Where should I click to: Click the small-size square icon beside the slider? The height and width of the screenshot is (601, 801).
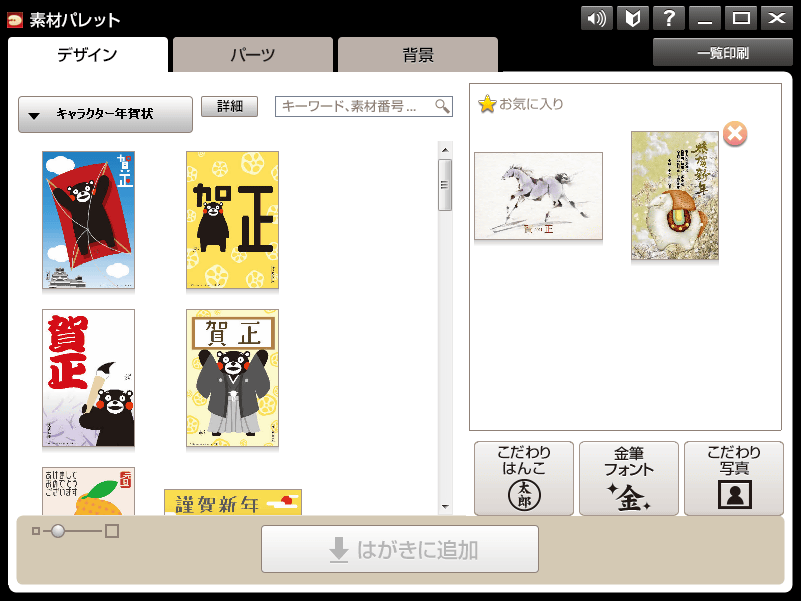point(36,531)
